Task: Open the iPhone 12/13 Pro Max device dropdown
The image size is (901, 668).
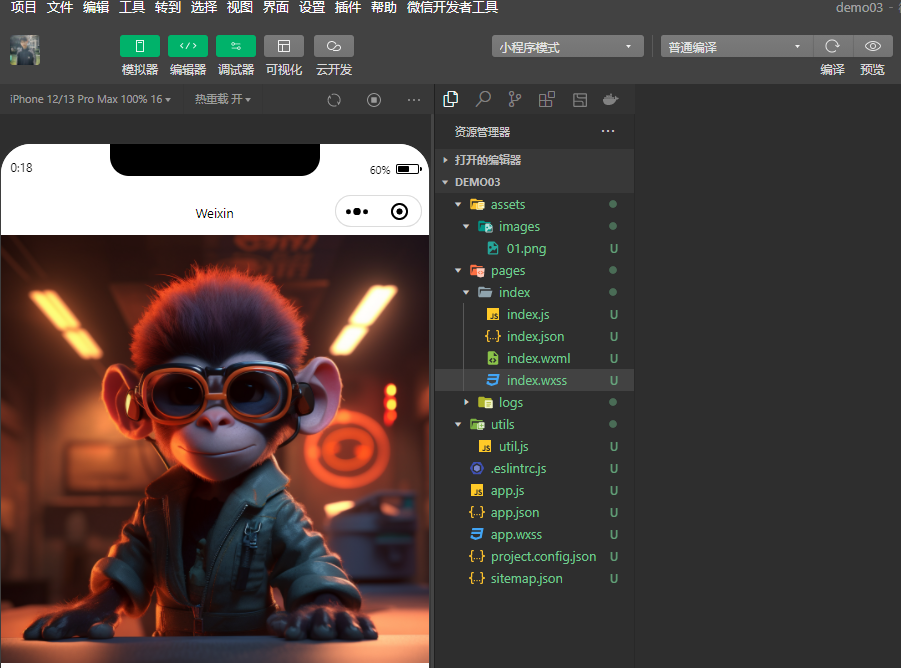Action: tap(90, 99)
